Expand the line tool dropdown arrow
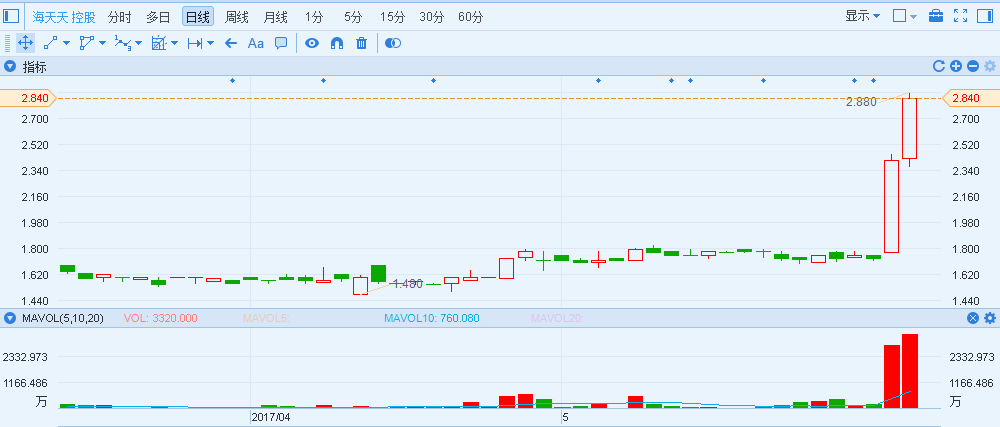The image size is (1000, 427). click(66, 44)
